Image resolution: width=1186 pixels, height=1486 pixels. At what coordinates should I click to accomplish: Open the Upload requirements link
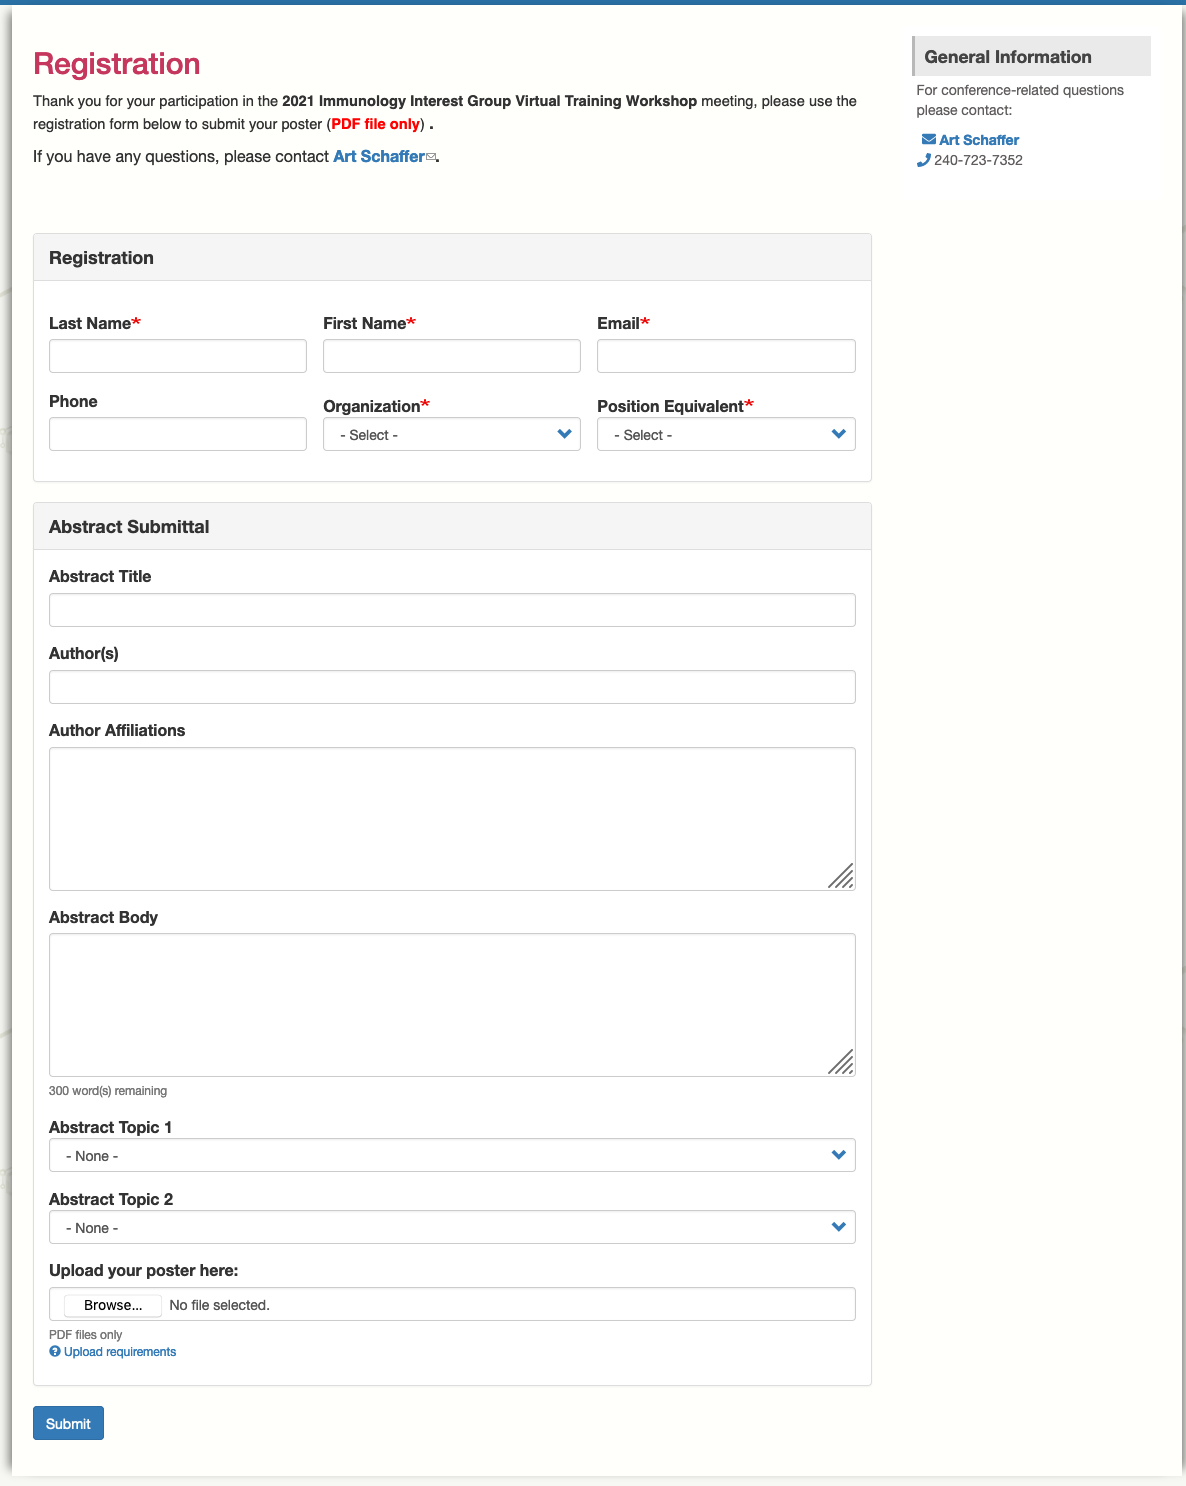120,1352
